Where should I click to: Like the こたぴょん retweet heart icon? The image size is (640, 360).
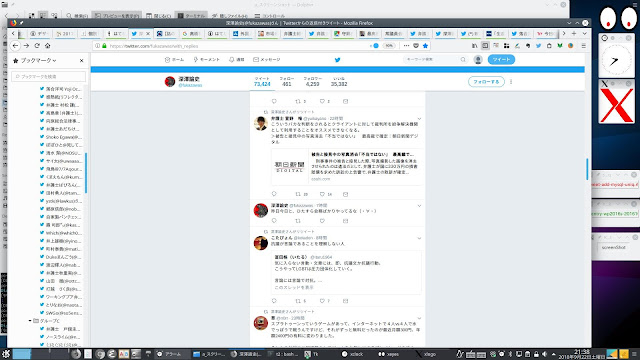coord(322,301)
